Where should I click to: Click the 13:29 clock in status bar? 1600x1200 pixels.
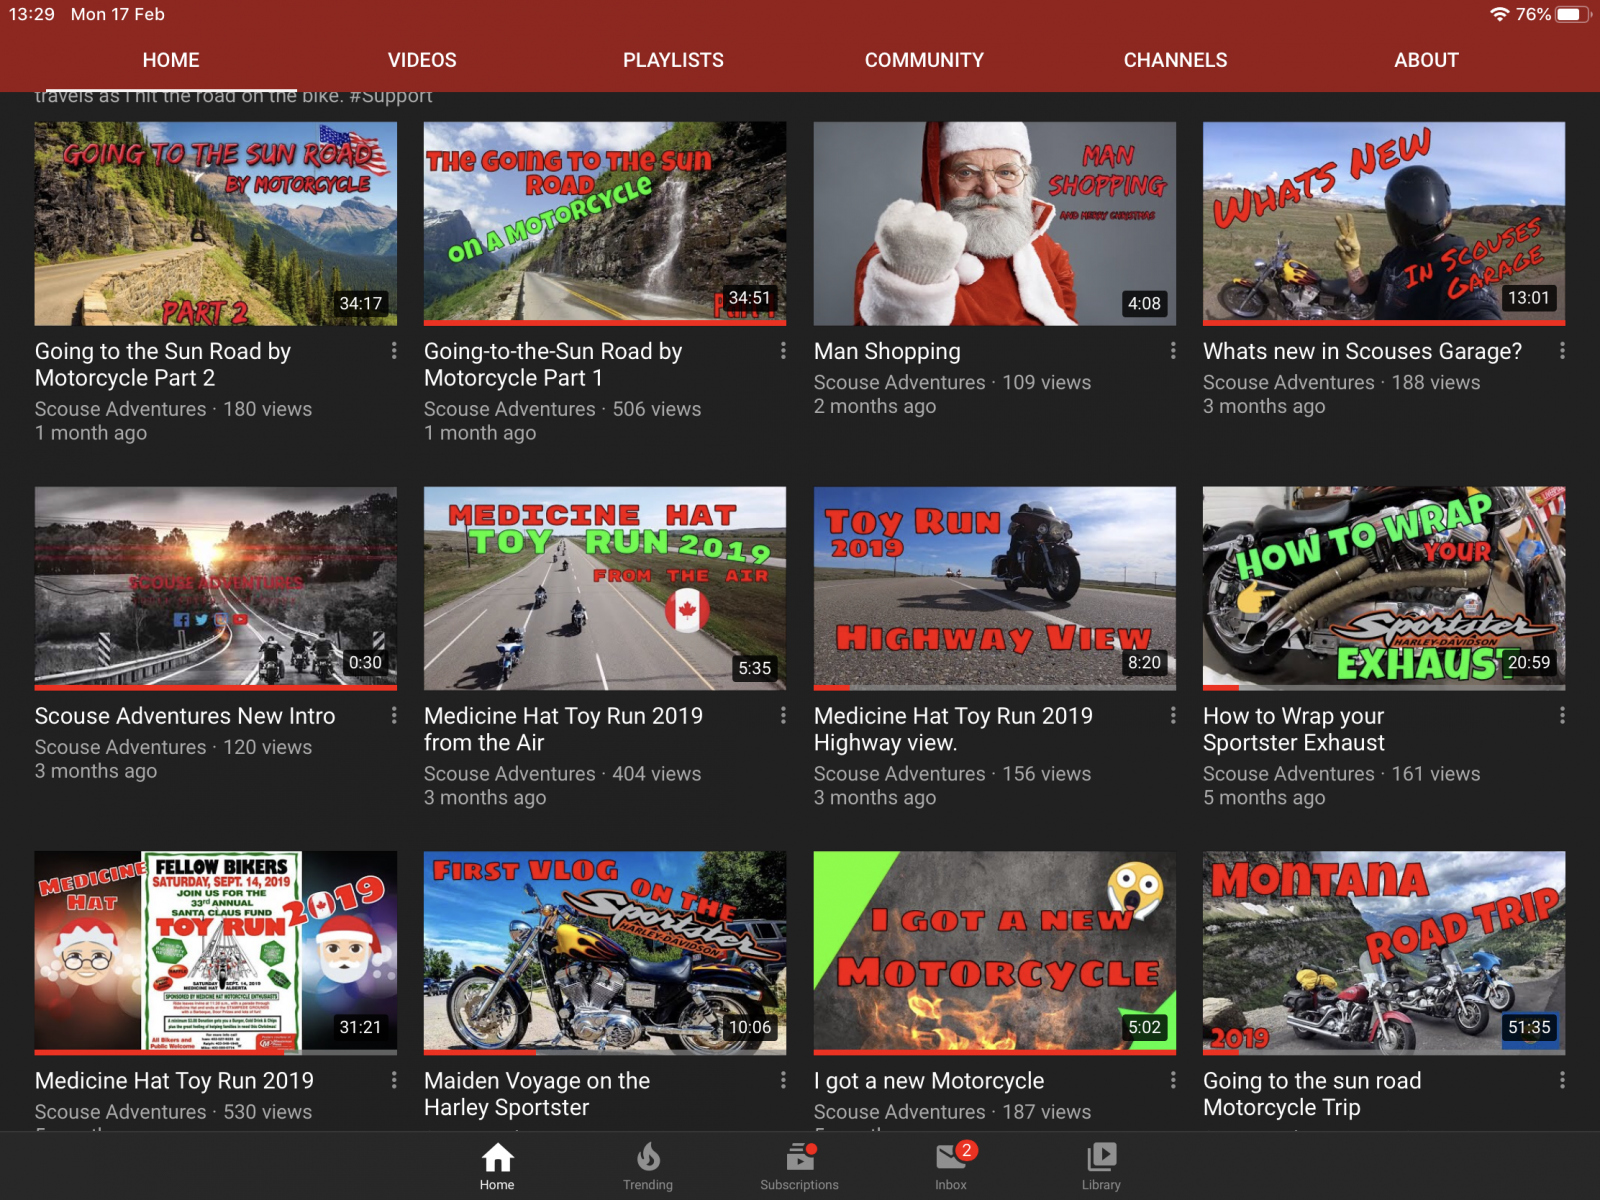(x=32, y=14)
